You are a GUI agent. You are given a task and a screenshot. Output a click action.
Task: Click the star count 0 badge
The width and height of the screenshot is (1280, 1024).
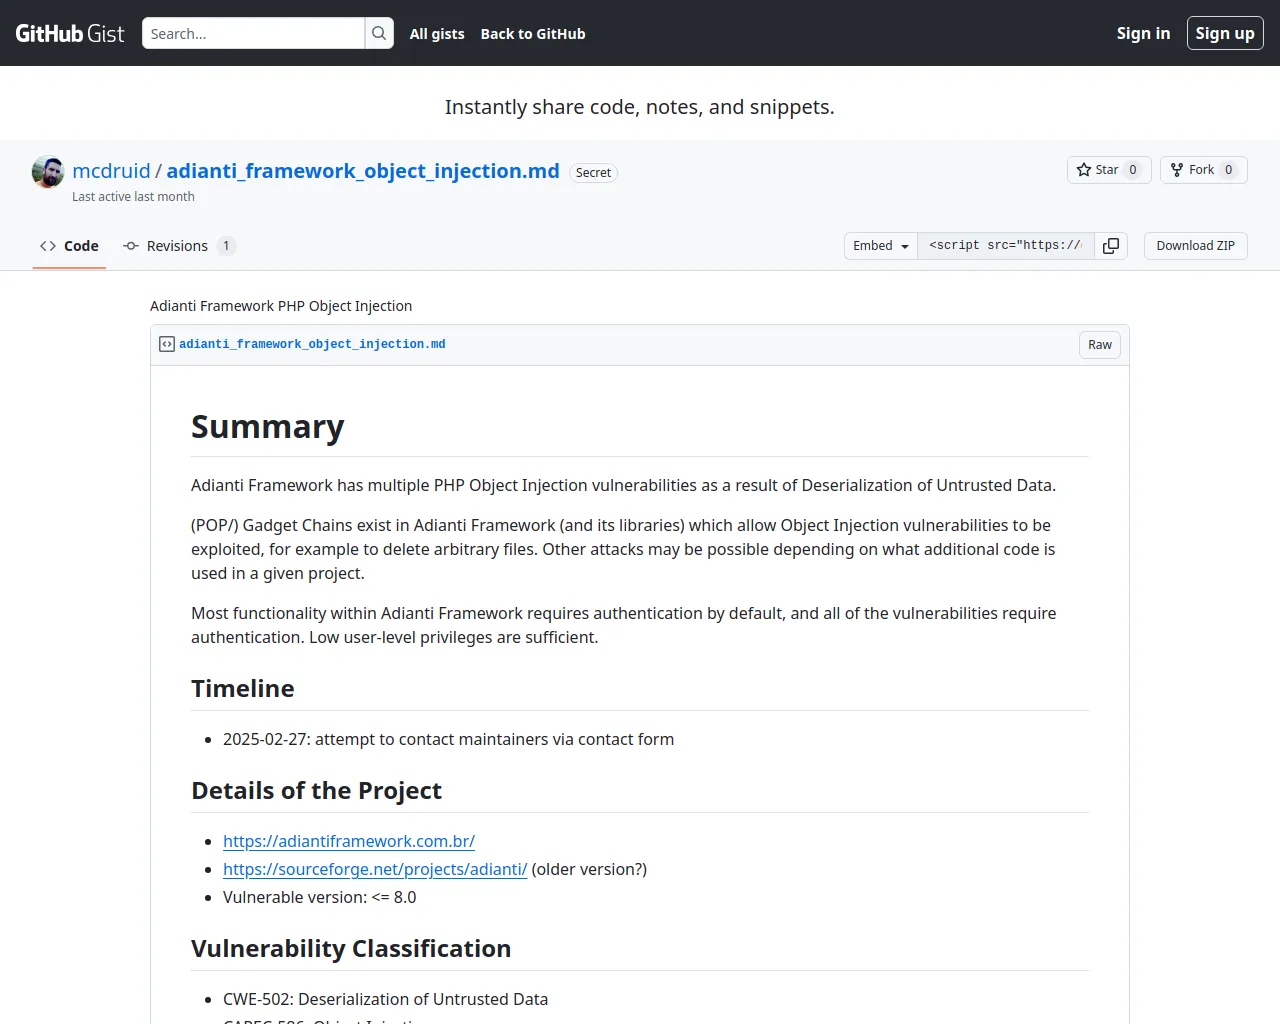(x=1133, y=170)
